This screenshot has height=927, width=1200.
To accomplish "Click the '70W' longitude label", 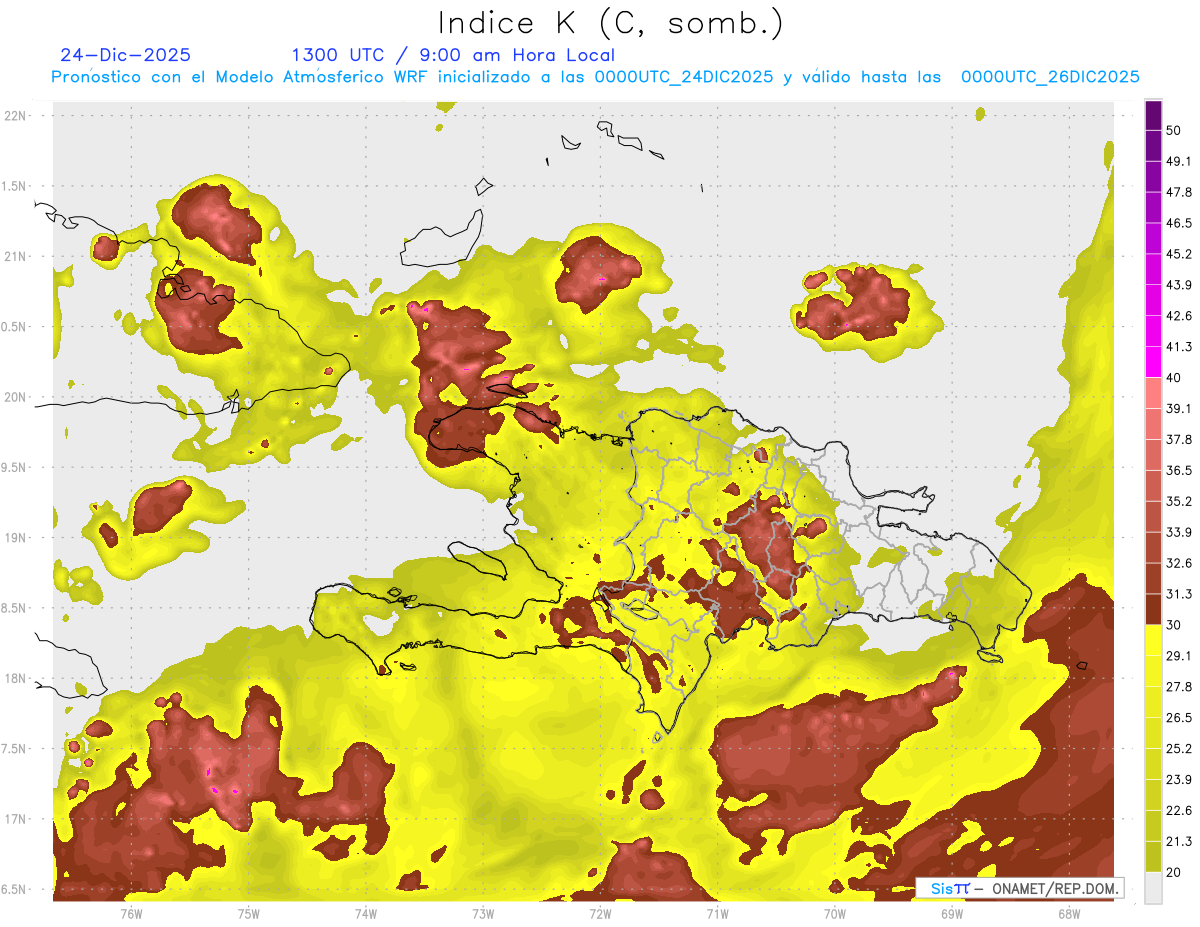I will 834,913.
